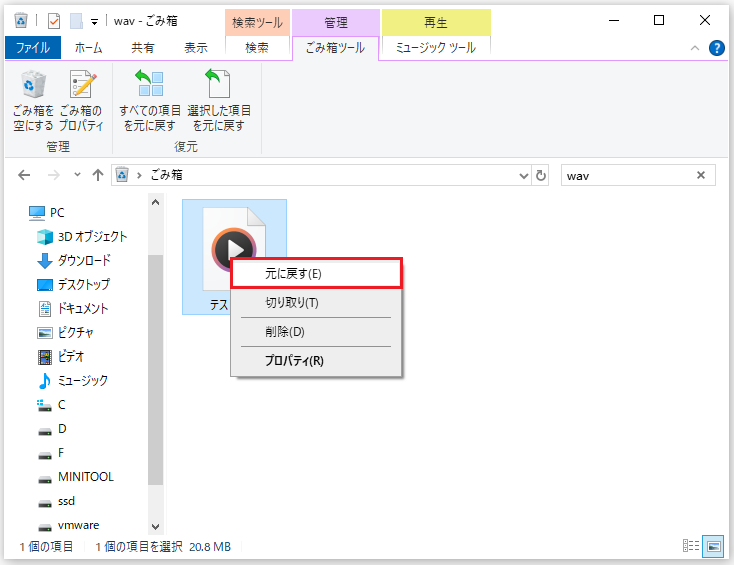Open ピクチャ folder in sidebar
The height and width of the screenshot is (565, 734).
[x=66, y=333]
